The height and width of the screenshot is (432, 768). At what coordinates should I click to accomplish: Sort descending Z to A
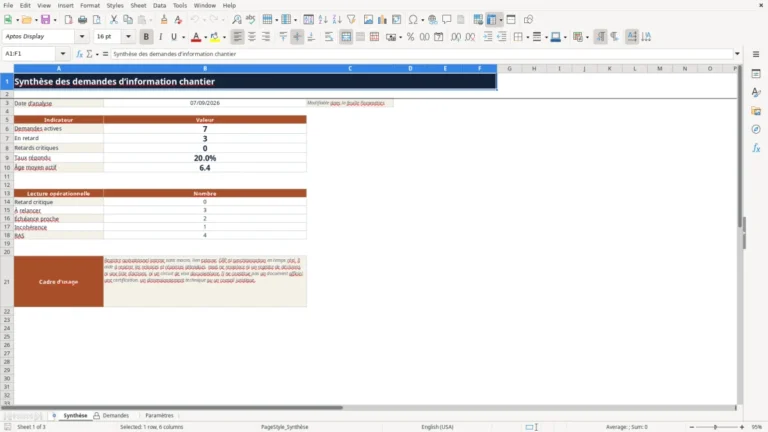click(337, 20)
